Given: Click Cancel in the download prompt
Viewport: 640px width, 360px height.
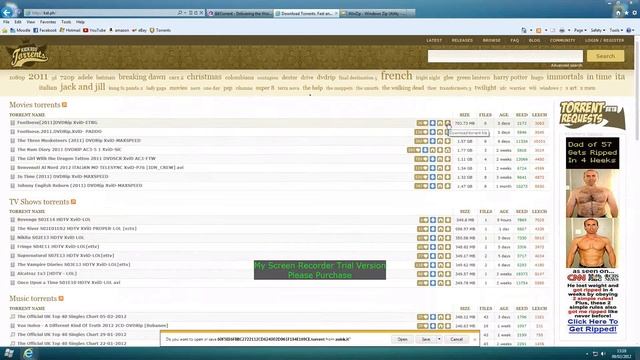Looking at the screenshot, I should pos(456,339).
